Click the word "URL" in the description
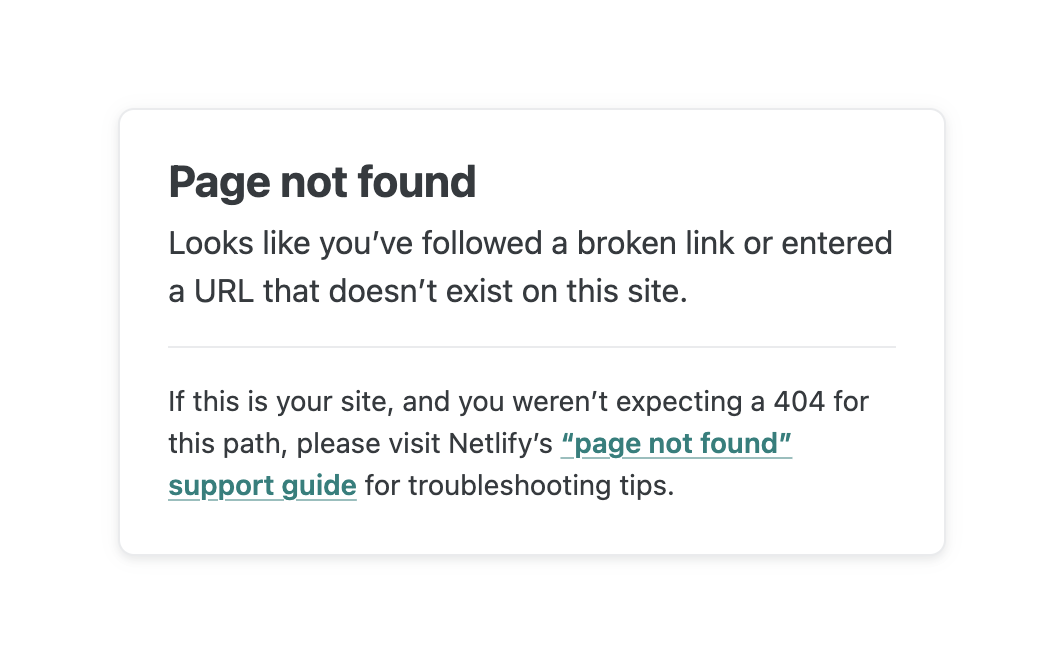The image size is (1052, 668). [224, 294]
